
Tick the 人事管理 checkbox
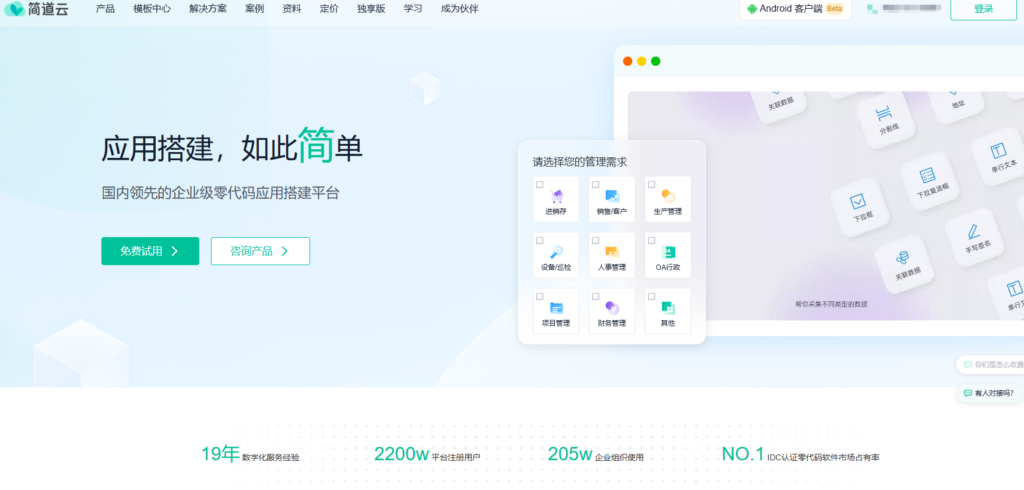click(x=596, y=240)
